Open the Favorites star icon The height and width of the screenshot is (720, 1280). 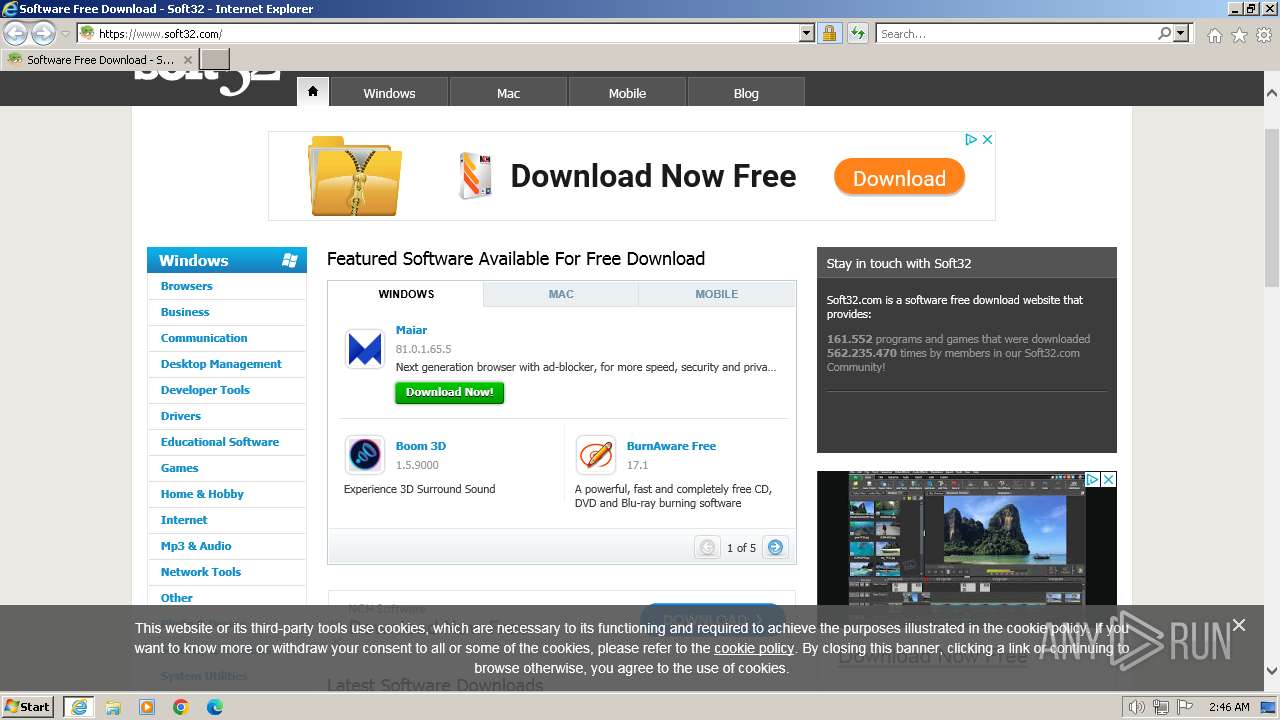1239,35
